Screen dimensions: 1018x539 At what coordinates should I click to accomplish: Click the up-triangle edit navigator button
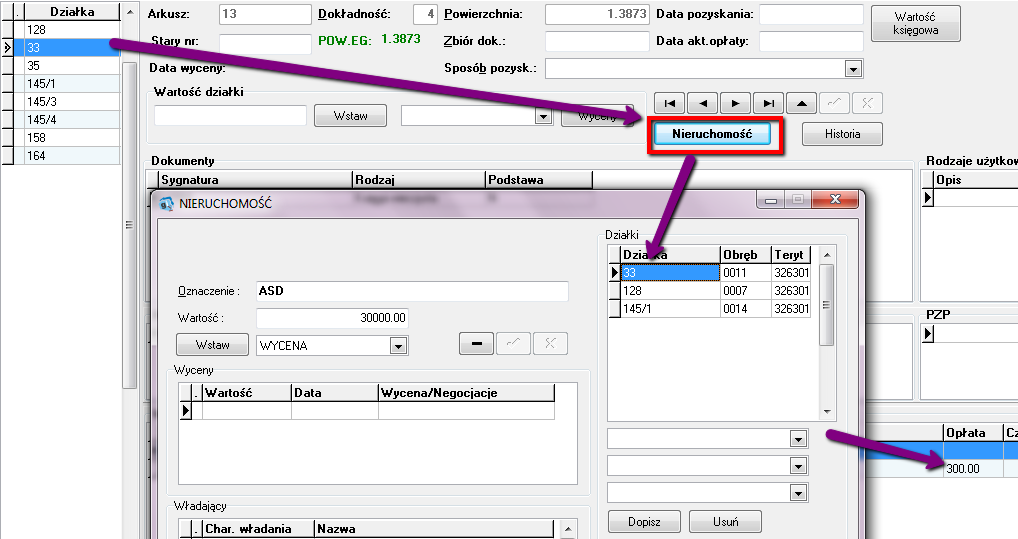(802, 103)
